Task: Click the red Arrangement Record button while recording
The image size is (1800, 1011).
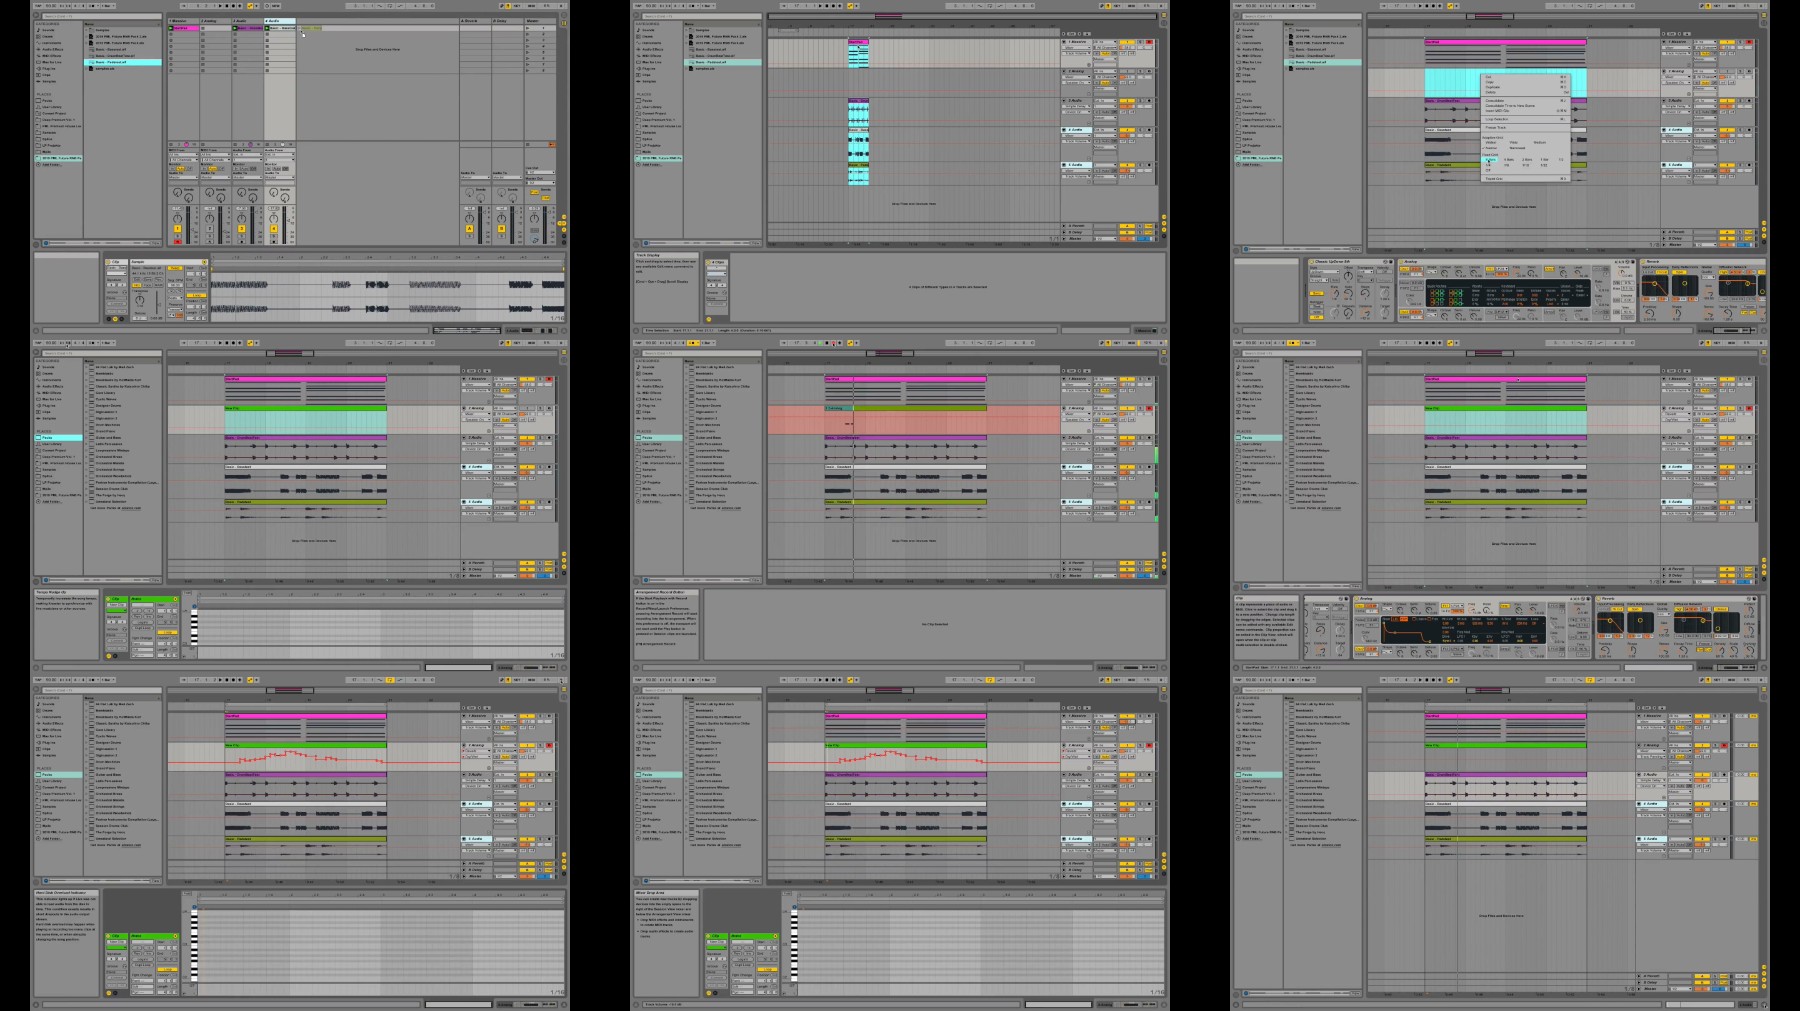Action: [x=833, y=343]
